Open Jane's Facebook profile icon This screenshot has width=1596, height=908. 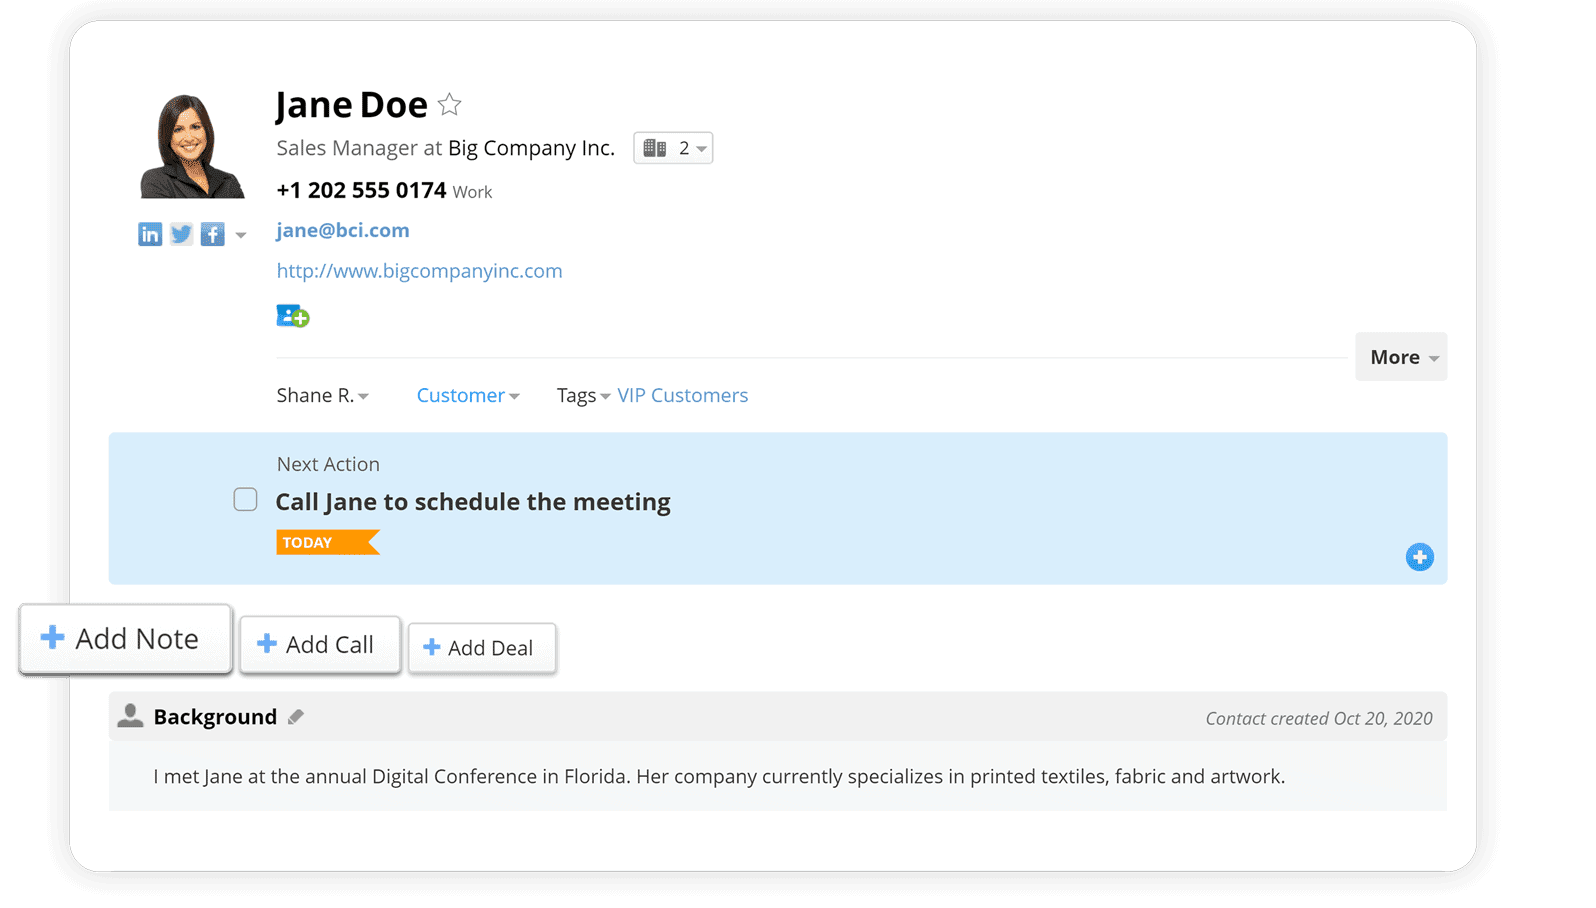(x=212, y=234)
